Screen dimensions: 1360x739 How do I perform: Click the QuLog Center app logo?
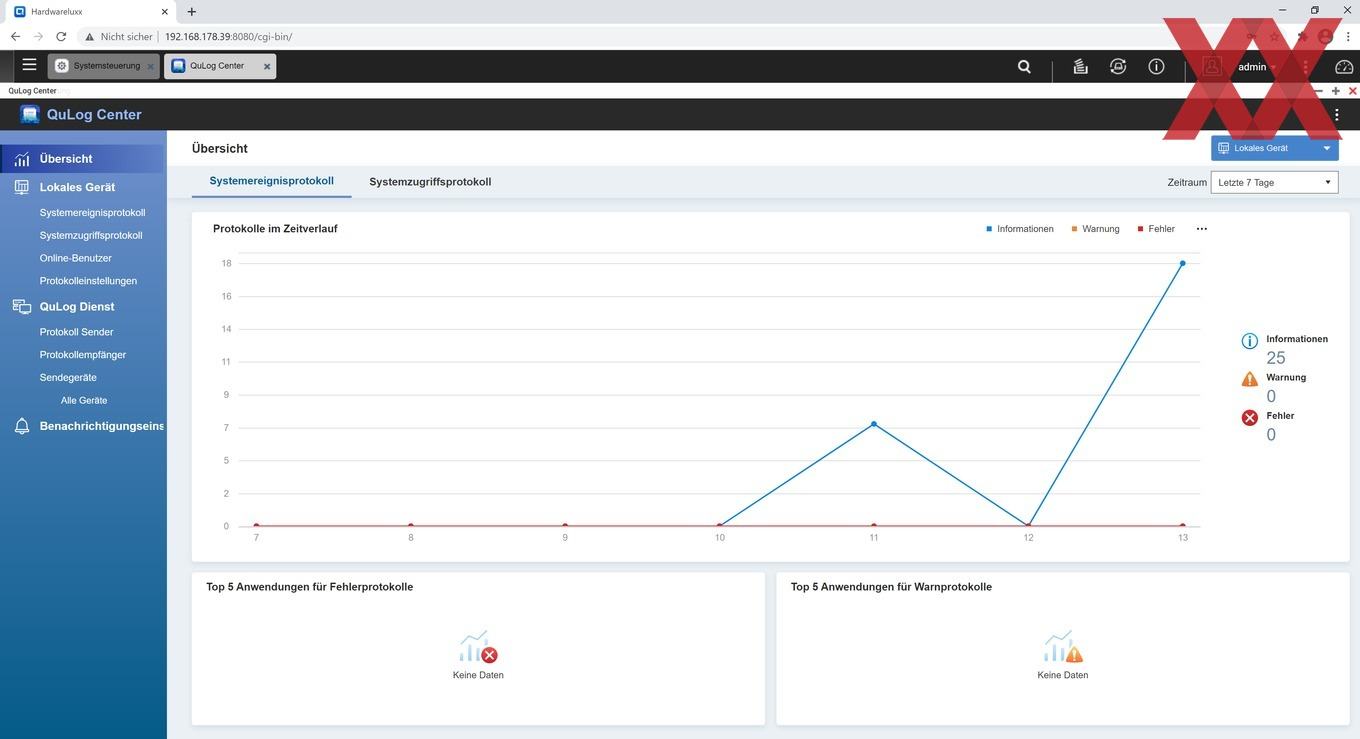pos(30,114)
